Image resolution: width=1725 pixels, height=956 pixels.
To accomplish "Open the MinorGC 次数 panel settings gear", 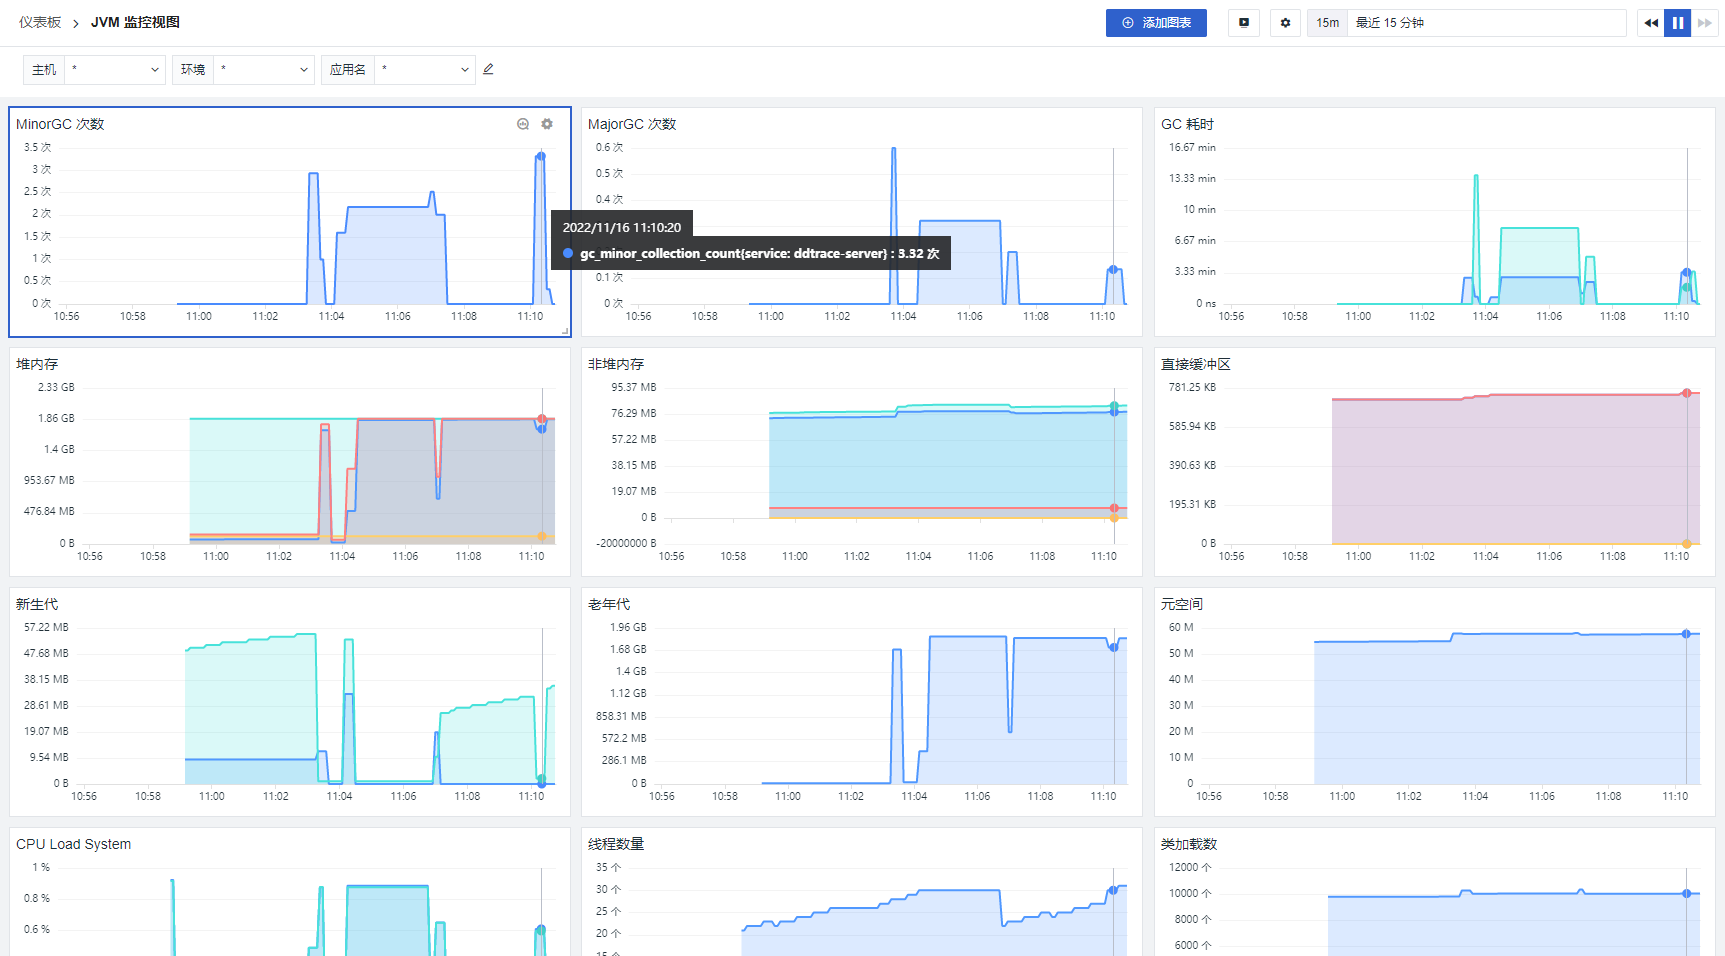I will (x=547, y=124).
